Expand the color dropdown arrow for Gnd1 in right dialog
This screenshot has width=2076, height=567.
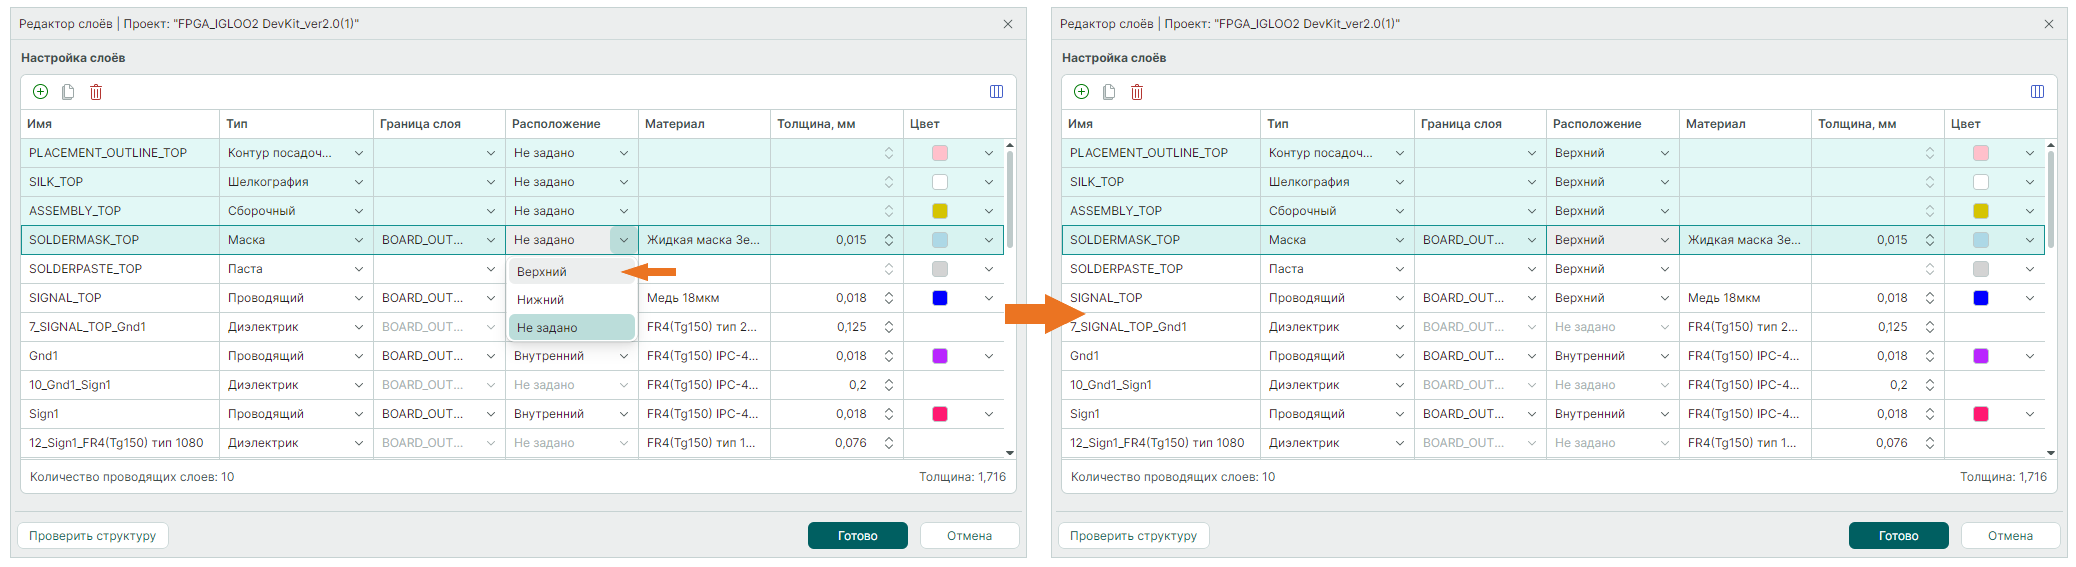(x=2029, y=356)
